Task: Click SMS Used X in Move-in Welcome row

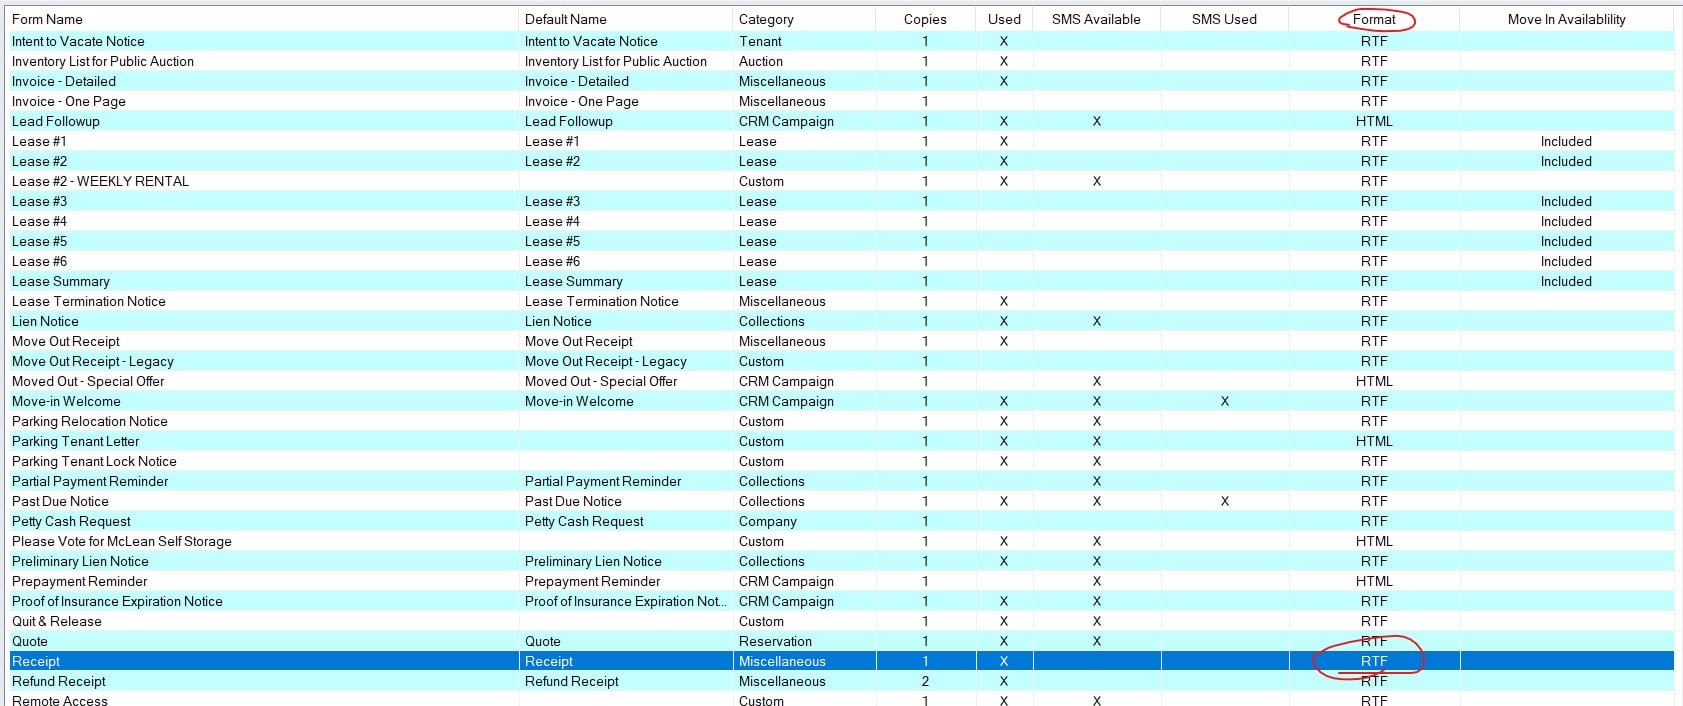Action: point(1225,401)
